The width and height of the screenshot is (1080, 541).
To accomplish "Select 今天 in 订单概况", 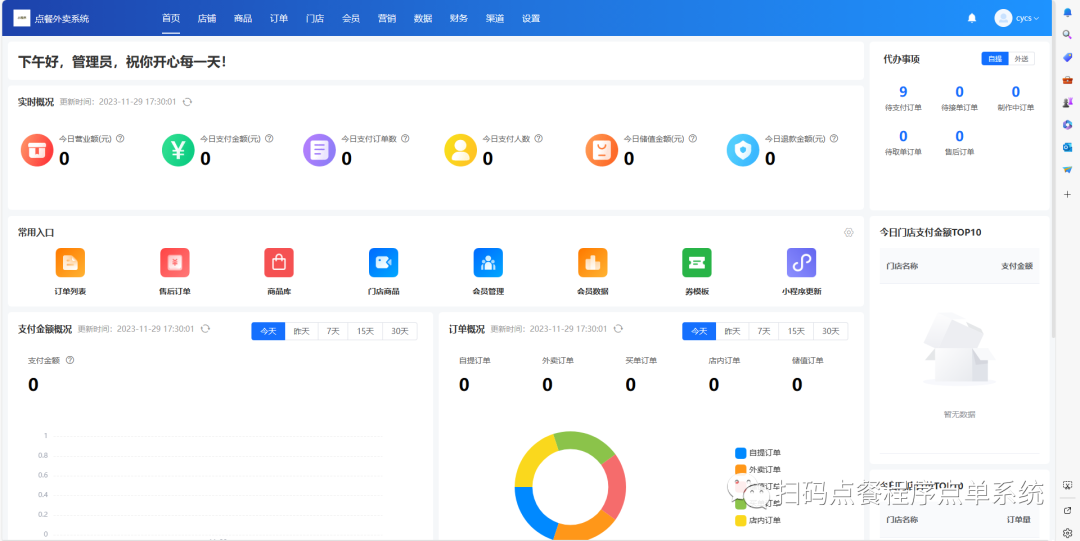I will pos(699,331).
